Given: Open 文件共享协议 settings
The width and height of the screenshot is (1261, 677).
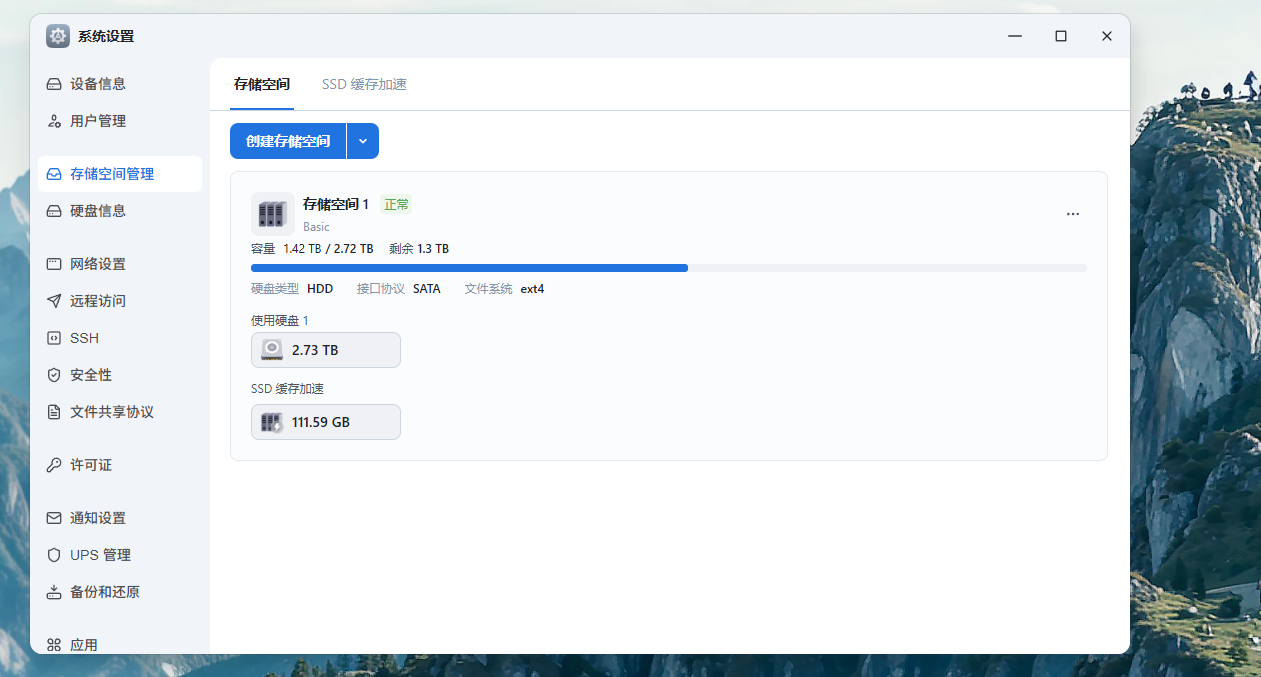Looking at the screenshot, I should click(120, 412).
